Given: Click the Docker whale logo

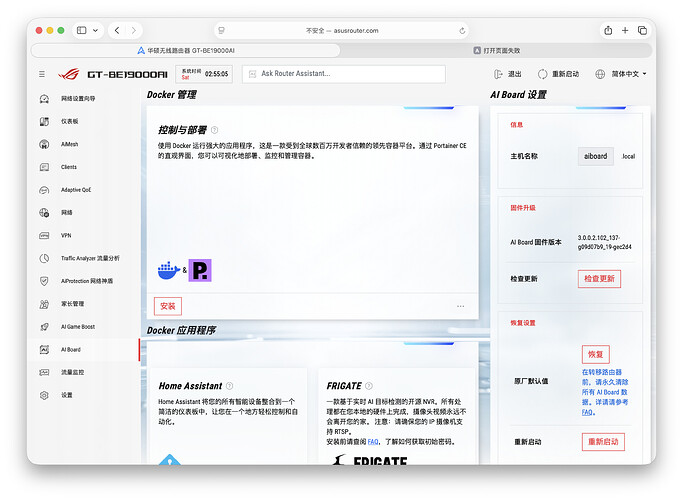Looking at the screenshot, I should (169, 270).
